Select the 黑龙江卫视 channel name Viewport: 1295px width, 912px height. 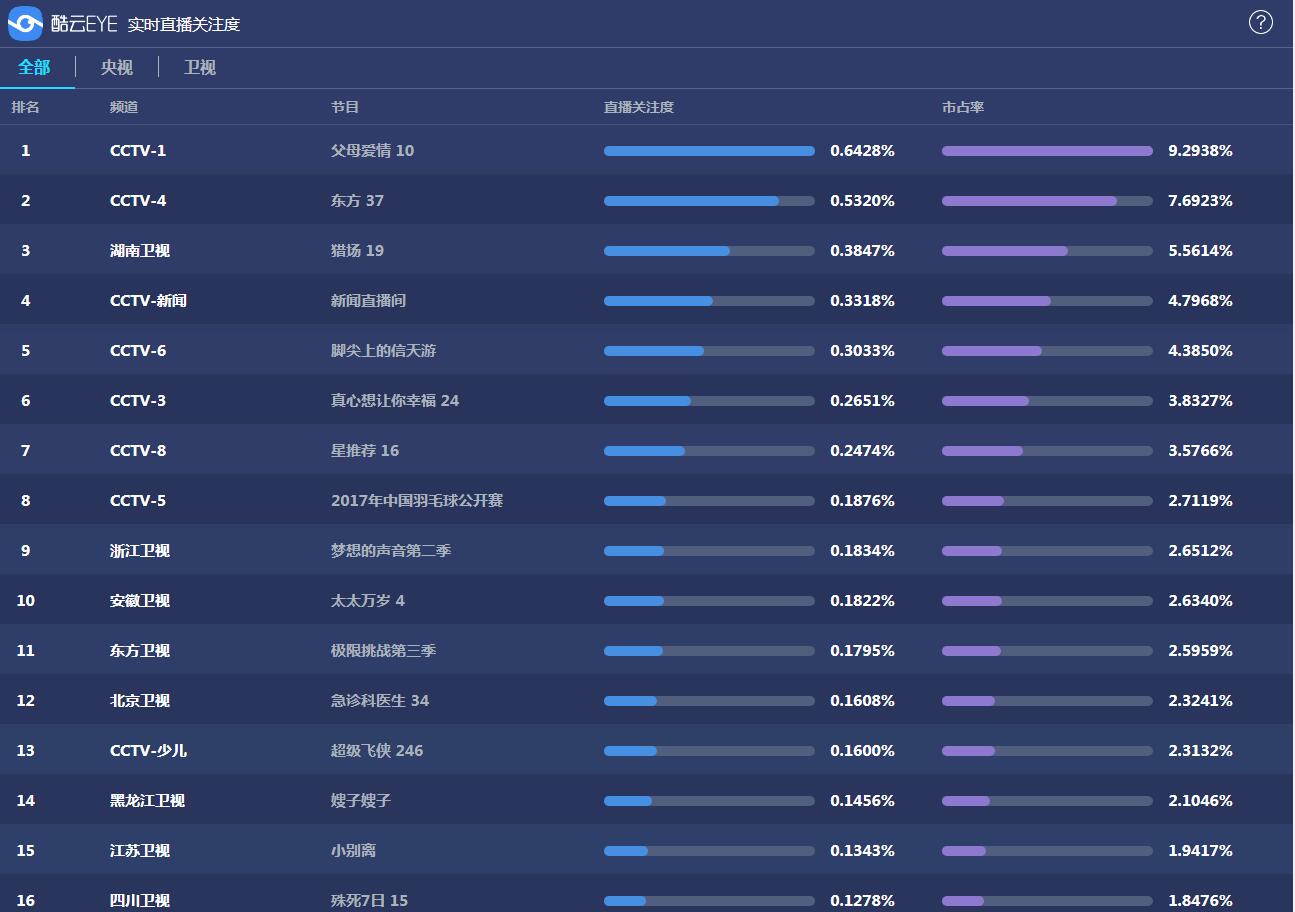pos(147,801)
